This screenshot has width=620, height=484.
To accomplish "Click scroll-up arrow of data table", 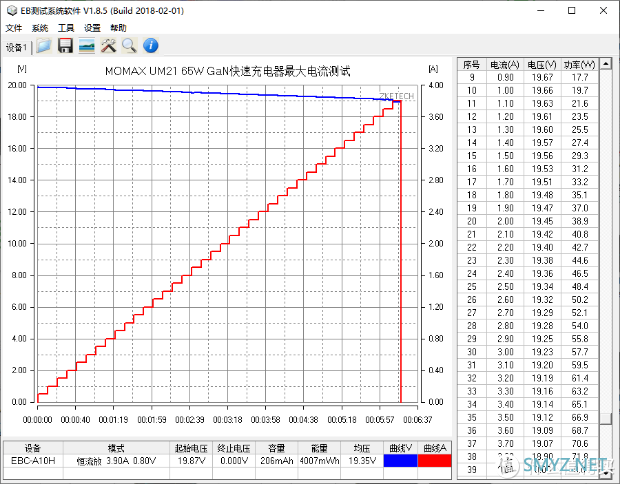I will pyautogui.click(x=605, y=64).
